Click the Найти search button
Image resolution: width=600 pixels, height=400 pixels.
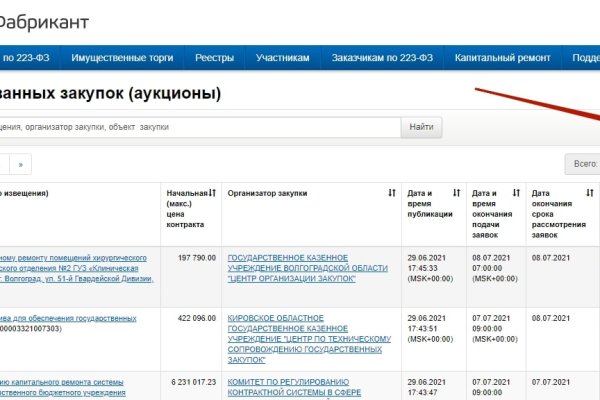click(x=421, y=128)
